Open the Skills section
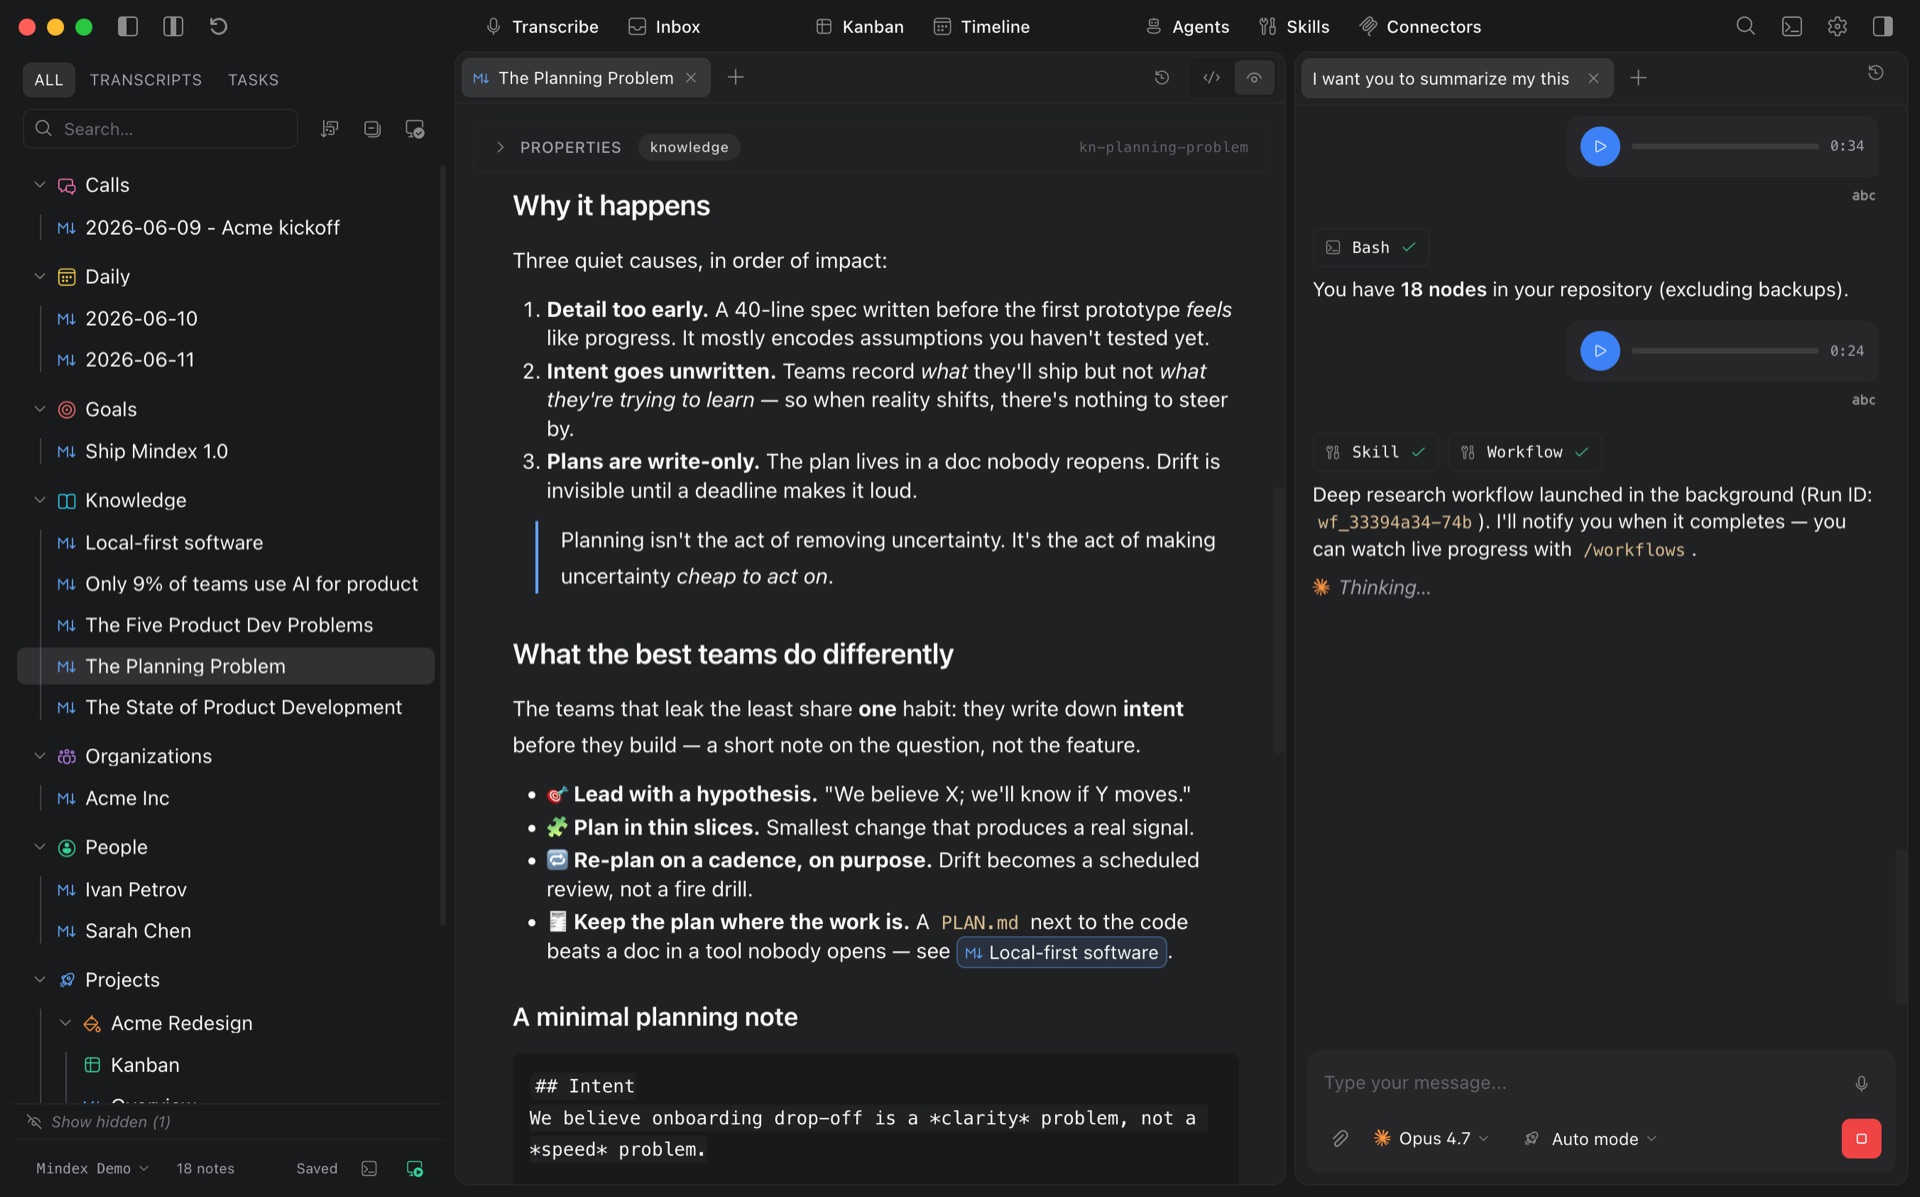This screenshot has height=1197, width=1920. (x=1294, y=27)
